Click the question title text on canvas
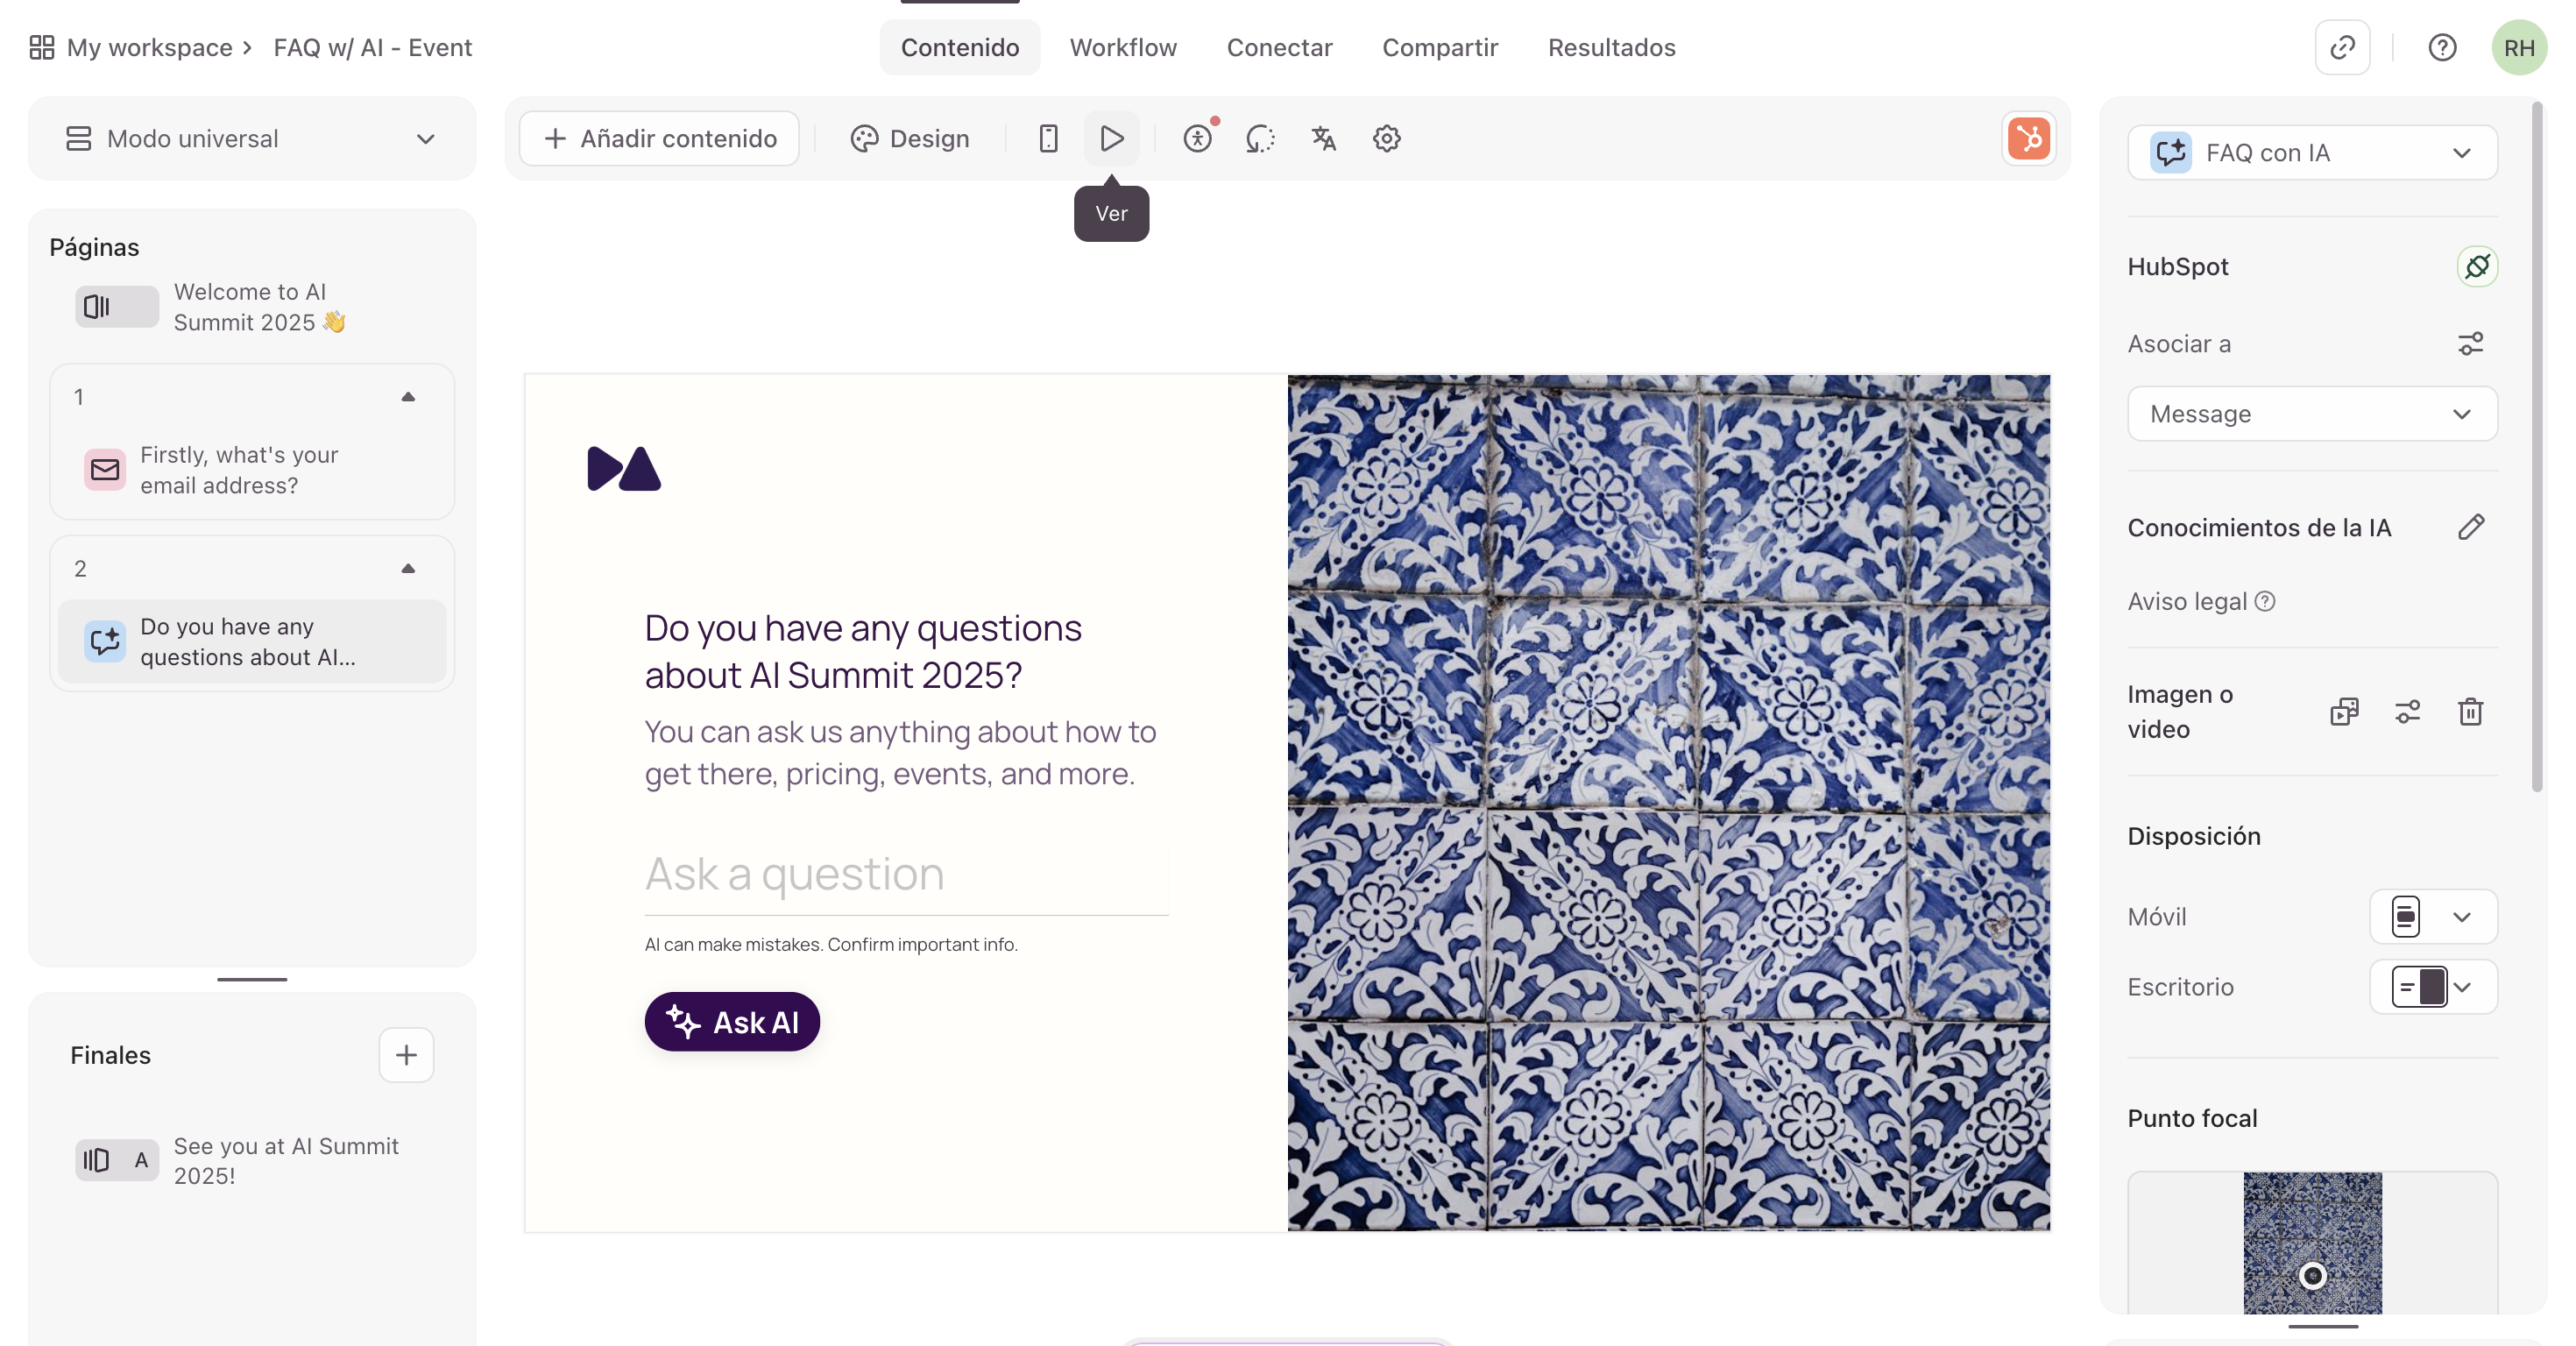The height and width of the screenshot is (1346, 2576). 862,651
